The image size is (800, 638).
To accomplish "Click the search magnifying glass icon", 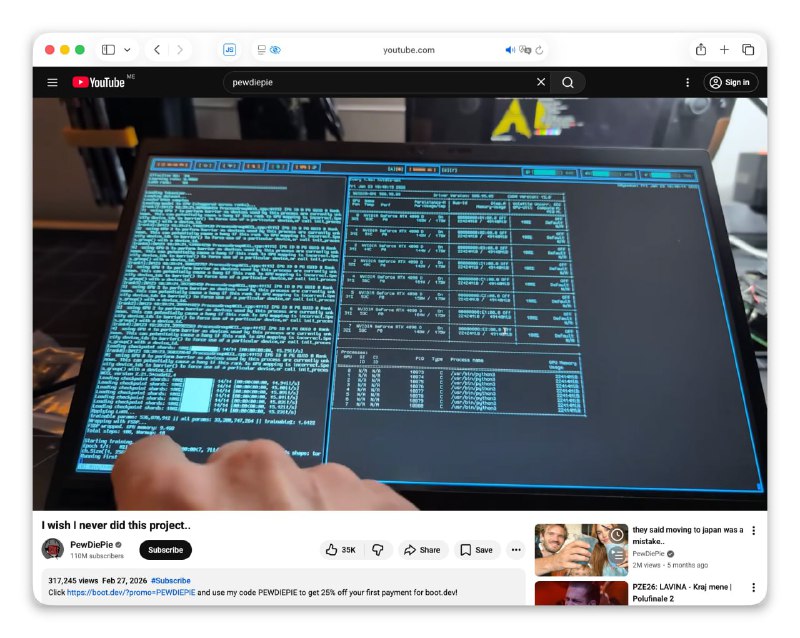I will coord(567,82).
